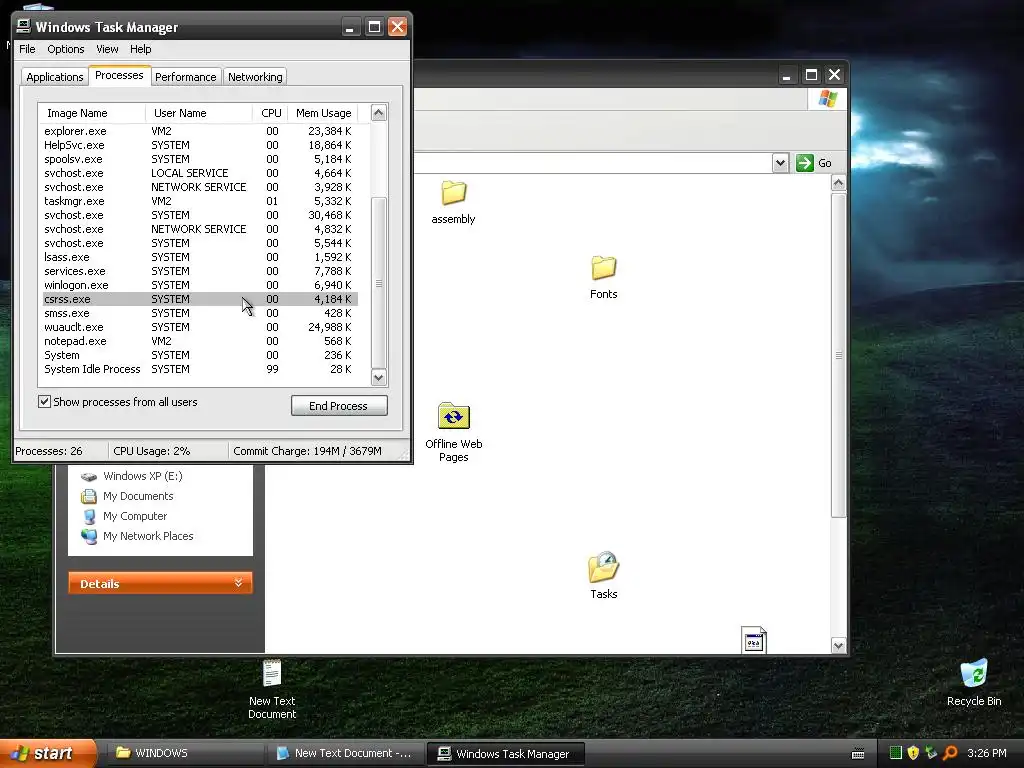
Task: Click Explorer file pane scroll up arrow
Action: tap(839, 183)
